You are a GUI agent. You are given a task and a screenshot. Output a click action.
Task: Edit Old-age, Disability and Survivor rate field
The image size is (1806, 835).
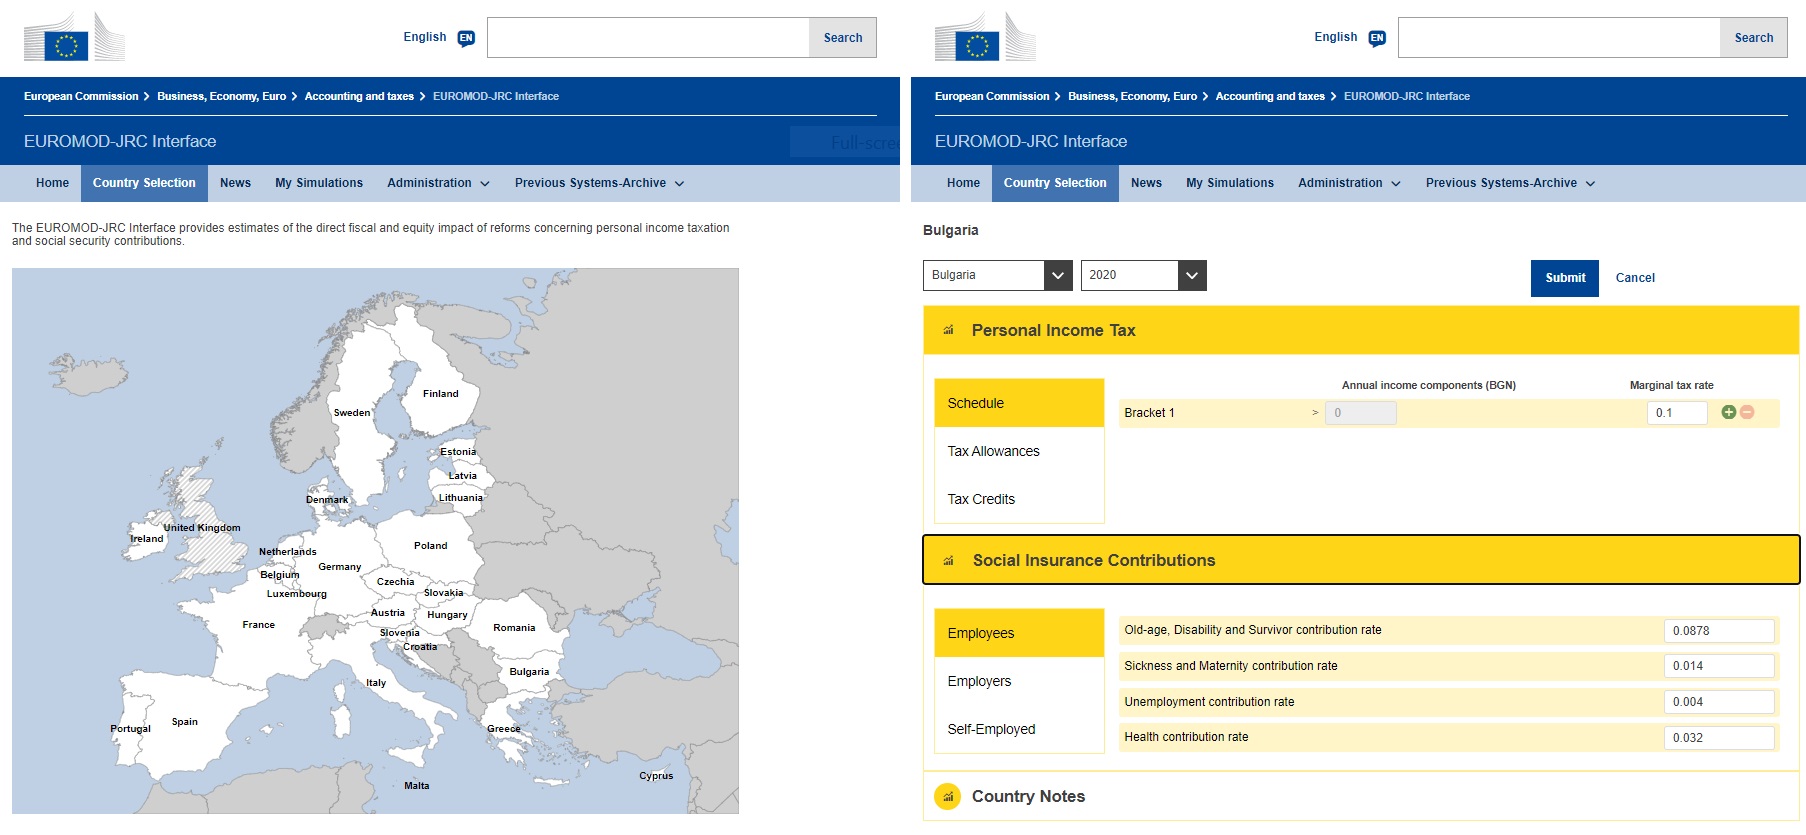pyautogui.click(x=1719, y=631)
